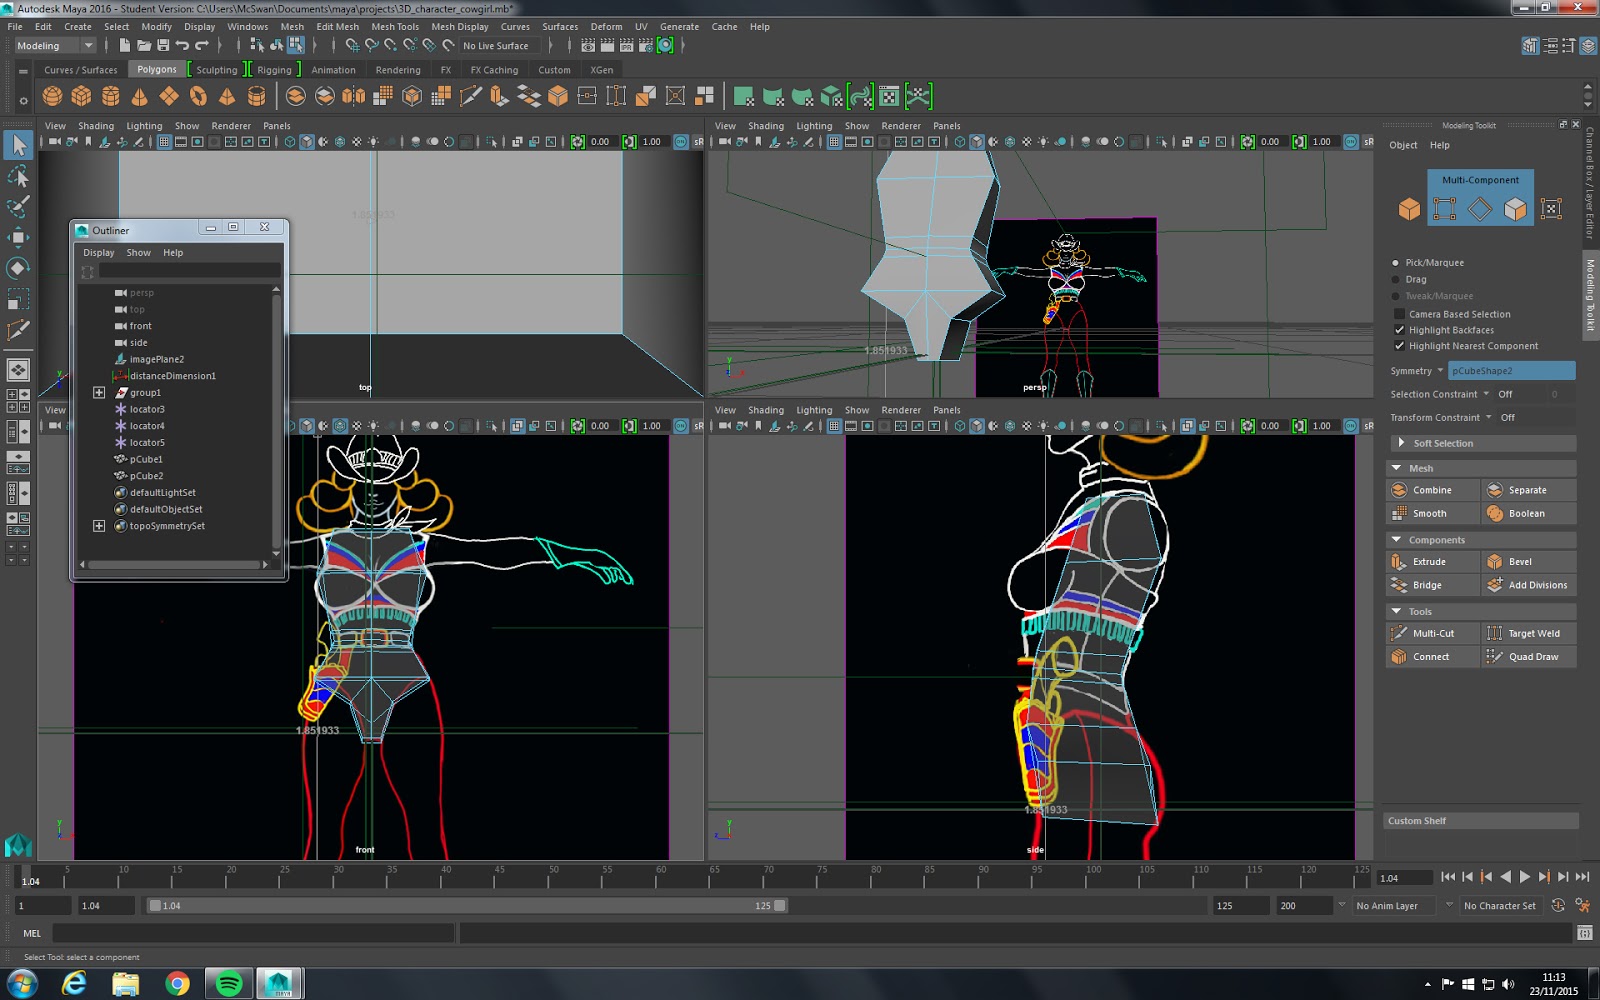1600x1000 pixels.
Task: Click the polygon sphere shelf icon
Action: [53, 96]
